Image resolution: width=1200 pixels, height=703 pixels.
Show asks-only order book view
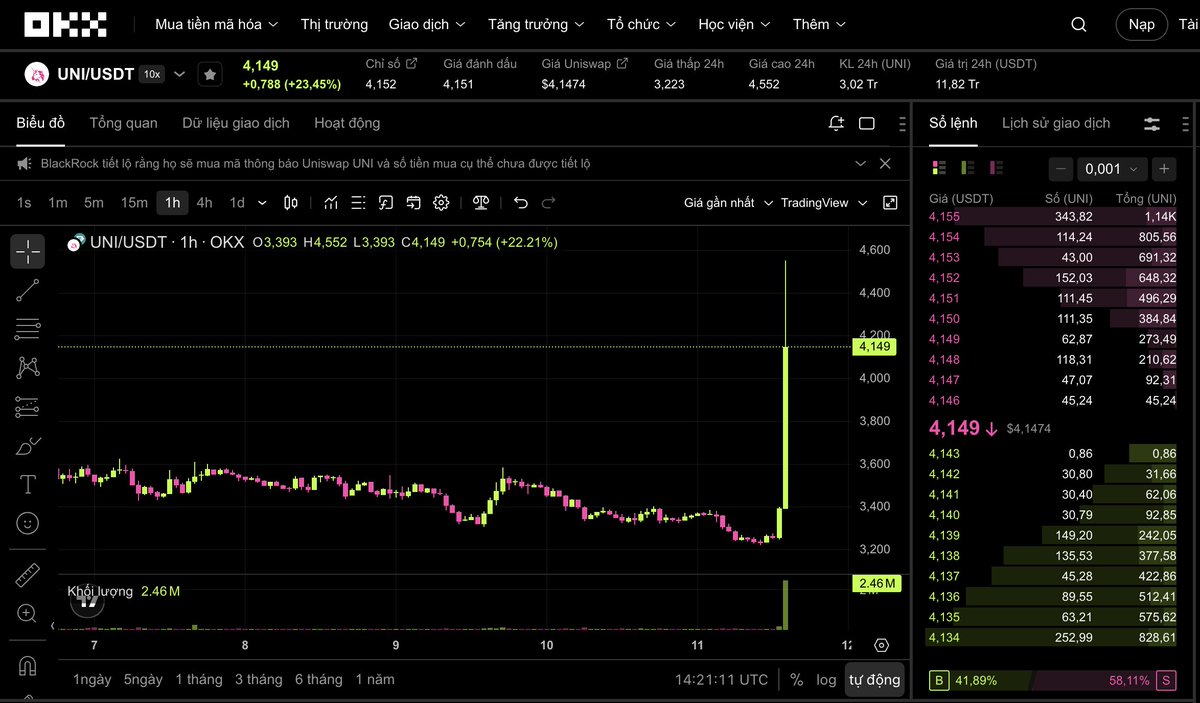pyautogui.click(x=995, y=168)
